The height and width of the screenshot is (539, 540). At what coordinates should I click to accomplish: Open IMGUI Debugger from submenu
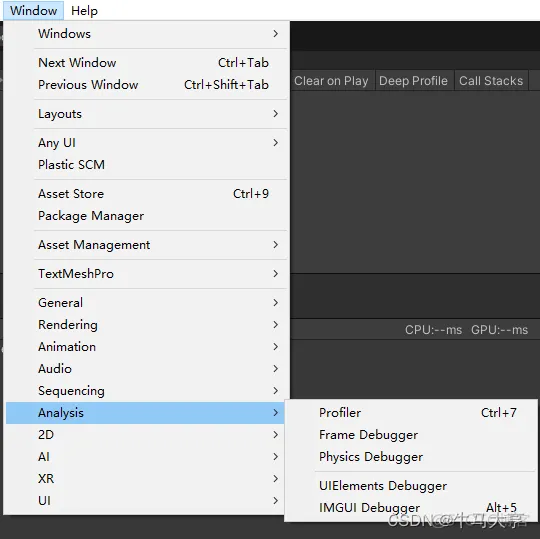coord(411,508)
